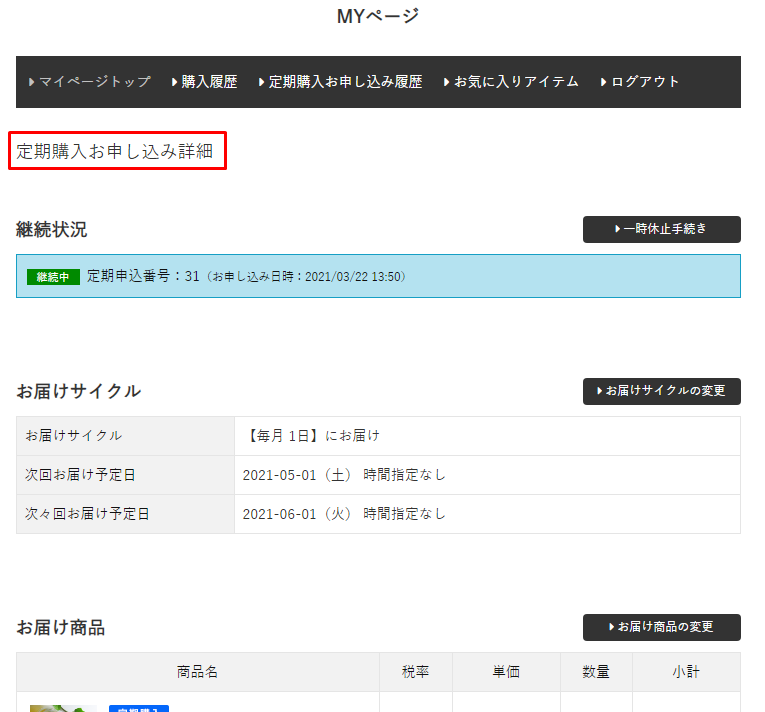Open 定期購入お申し込み履歴 navigation link
The height and width of the screenshot is (712, 765).
(340, 82)
